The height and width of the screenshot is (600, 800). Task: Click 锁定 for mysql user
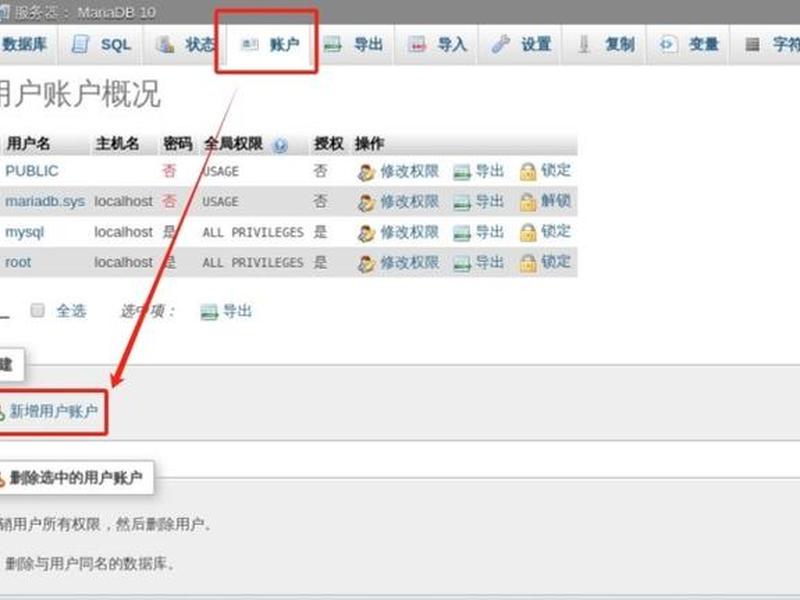[x=556, y=231]
